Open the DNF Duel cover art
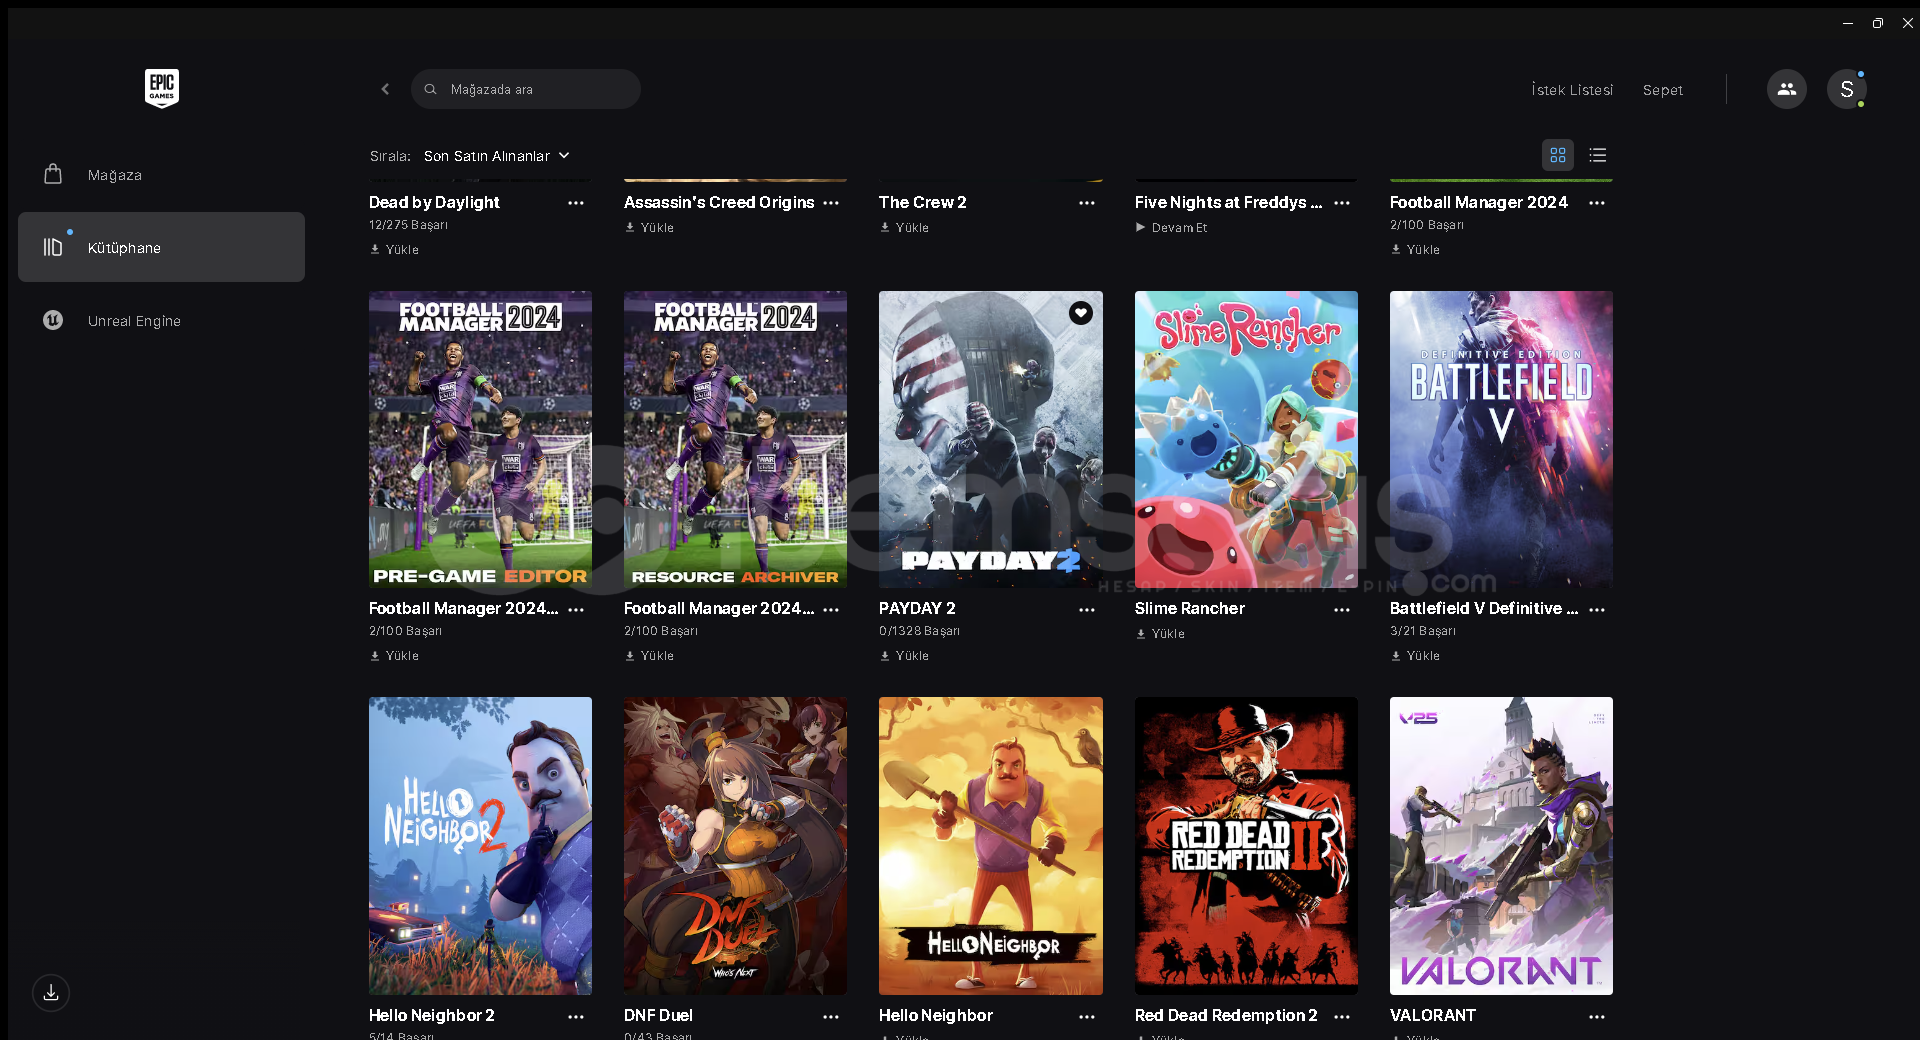1920x1040 pixels. (x=735, y=846)
